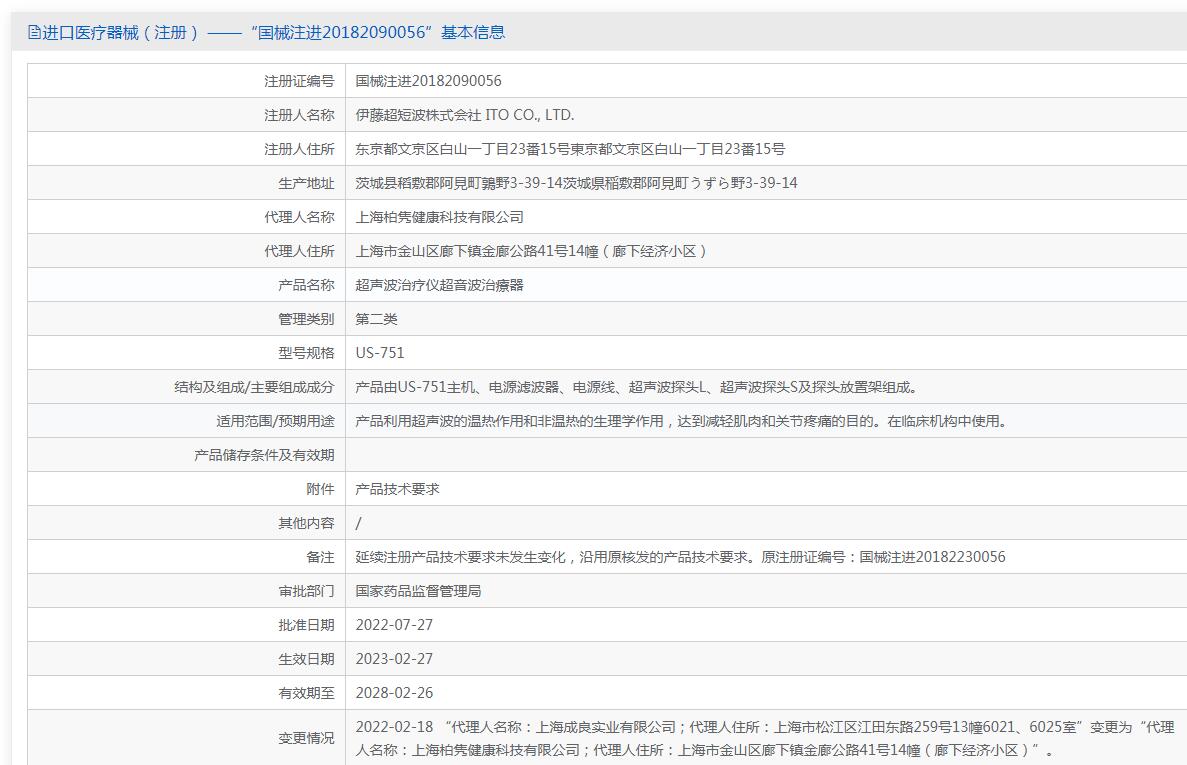Click effective date 2023-02-27
Viewport: 1187px width, 765px height.
point(394,659)
